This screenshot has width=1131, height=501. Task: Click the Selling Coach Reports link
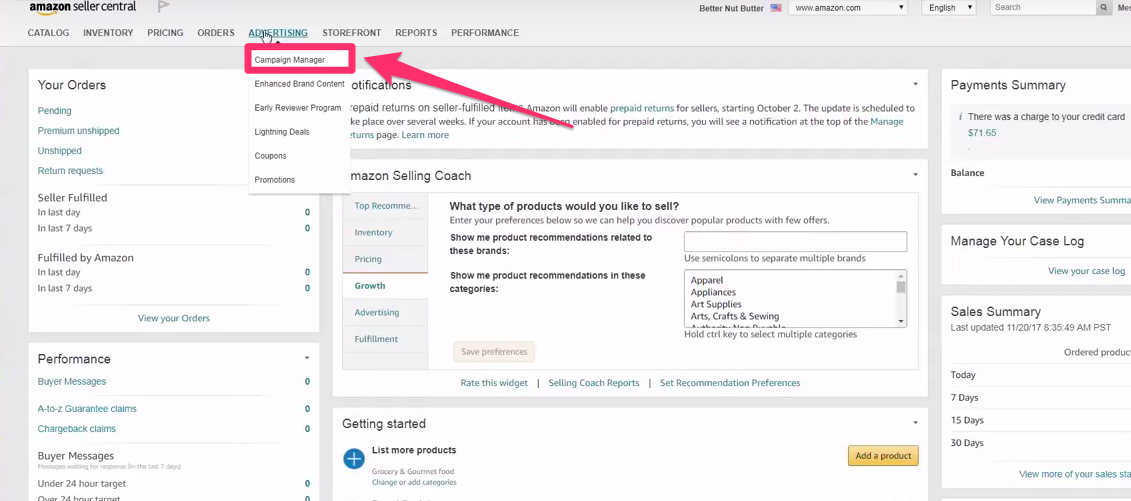coord(593,383)
